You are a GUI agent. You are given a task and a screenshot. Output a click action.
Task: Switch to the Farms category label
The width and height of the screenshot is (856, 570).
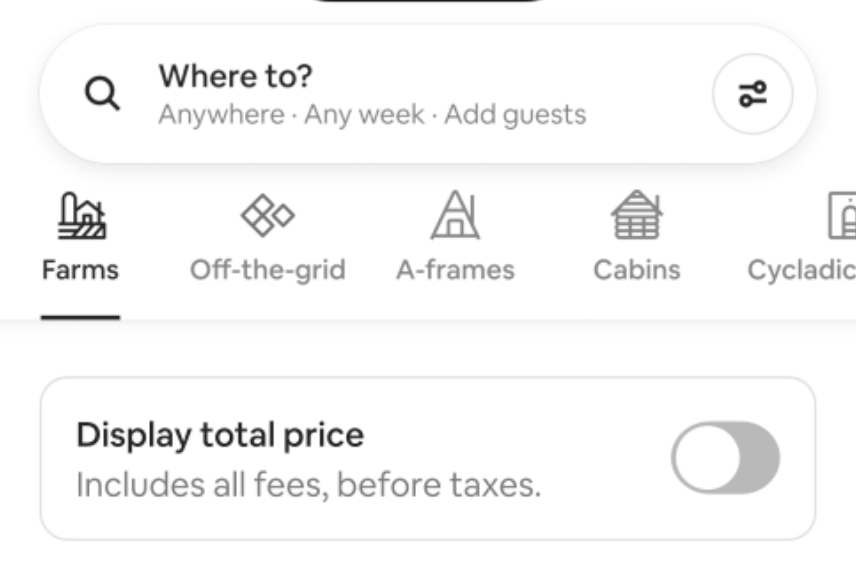(80, 270)
